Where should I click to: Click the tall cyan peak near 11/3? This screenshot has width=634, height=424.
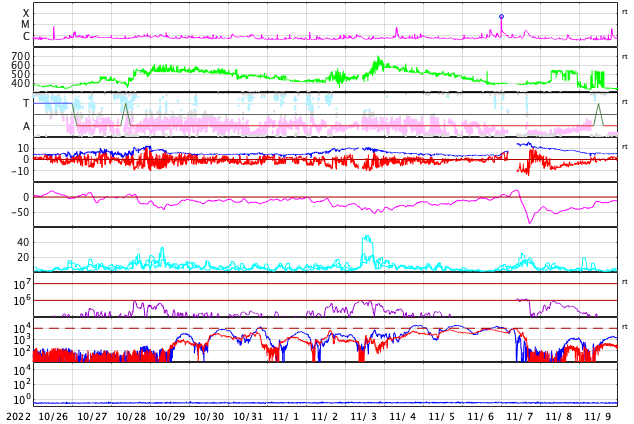(x=366, y=238)
